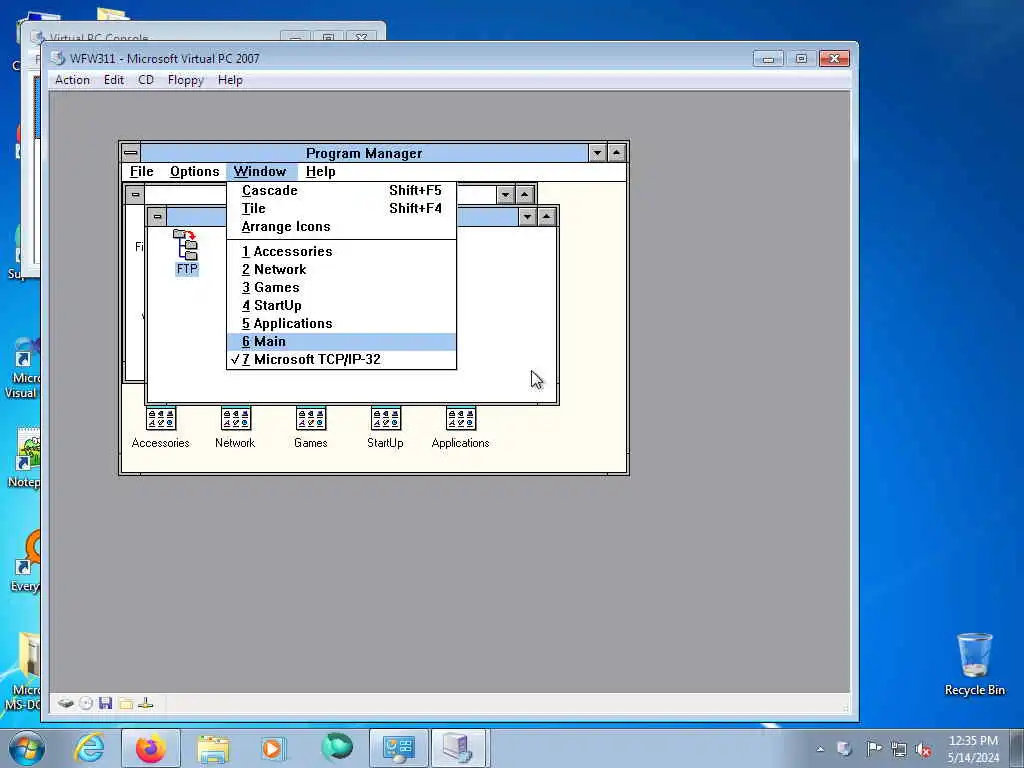Click the hard disk status icon in Virtual PC
The height and width of the screenshot is (768, 1024).
(65, 703)
